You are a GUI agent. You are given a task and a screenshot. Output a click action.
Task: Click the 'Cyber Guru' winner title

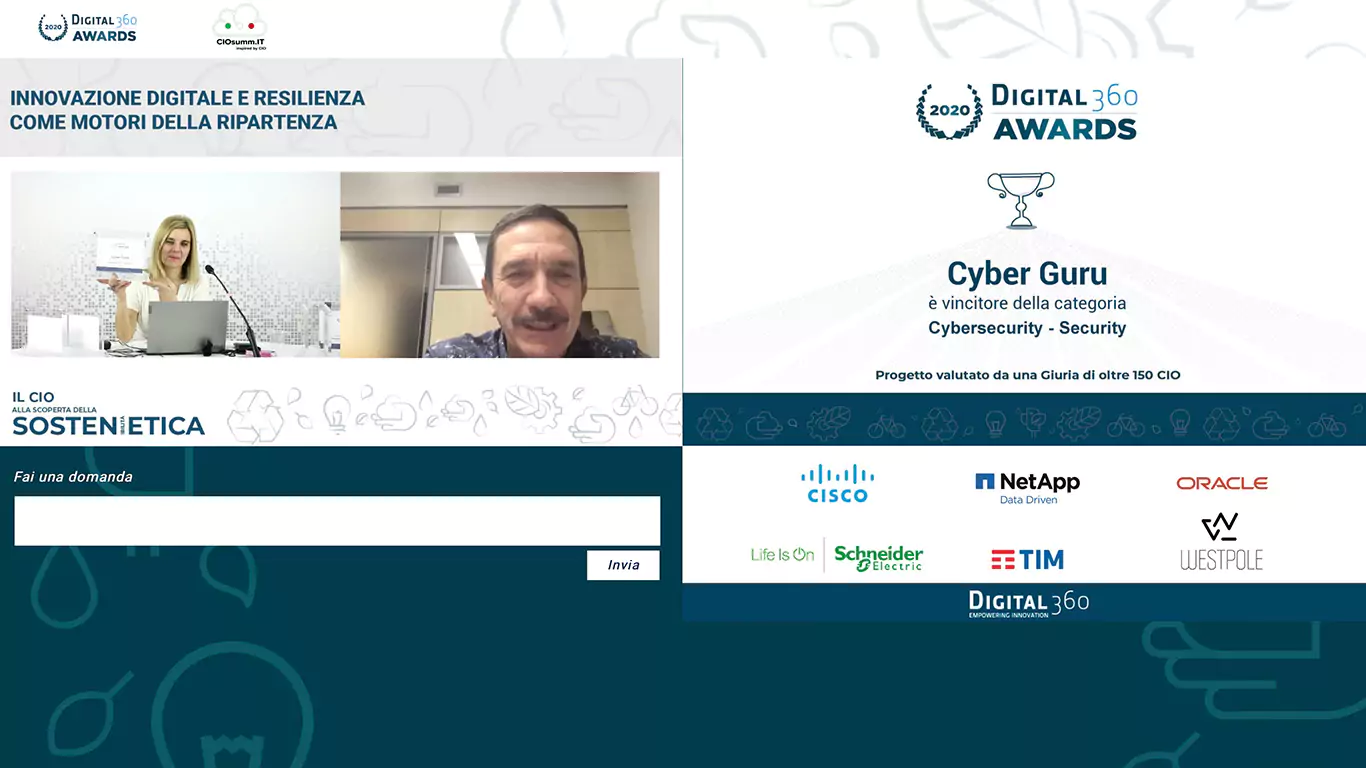(x=1027, y=274)
